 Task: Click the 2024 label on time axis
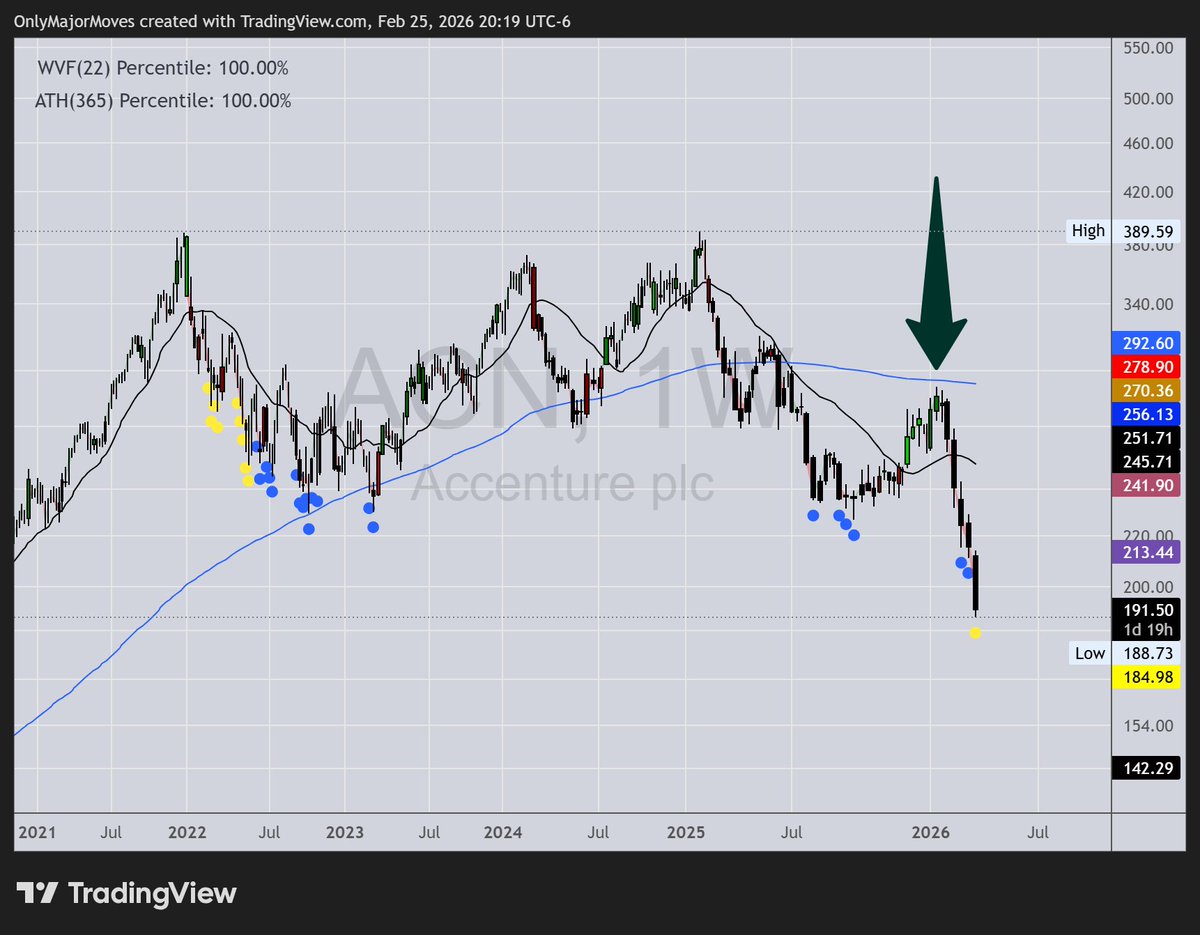[x=503, y=831]
